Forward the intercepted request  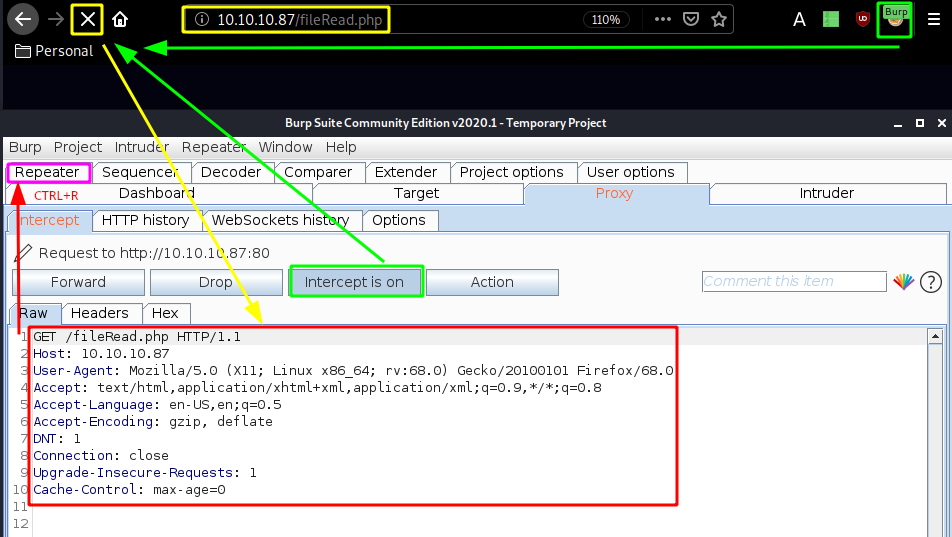78,282
